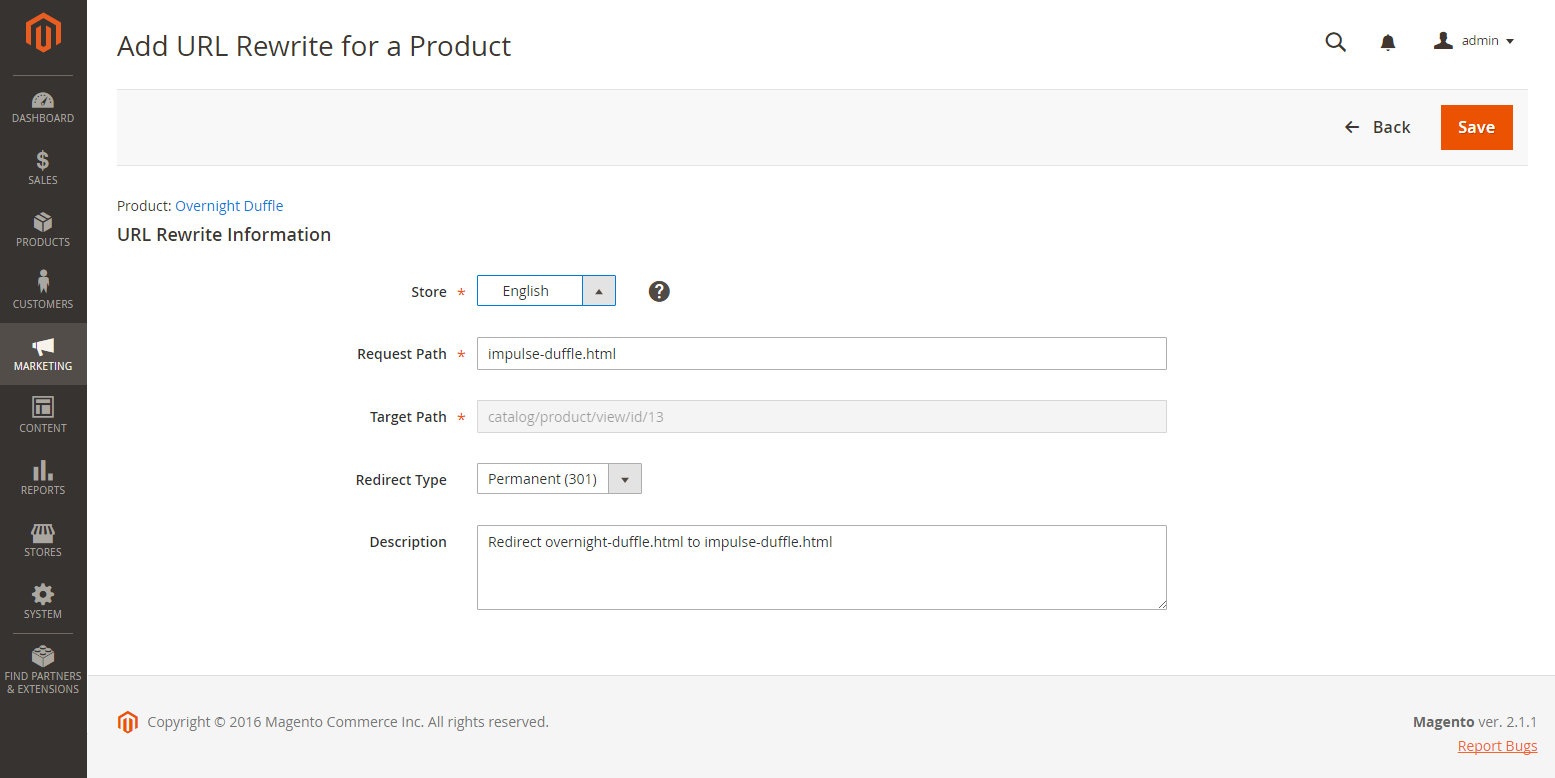Click the 'Magento ver. 2.1.1' text

[x=1475, y=722]
